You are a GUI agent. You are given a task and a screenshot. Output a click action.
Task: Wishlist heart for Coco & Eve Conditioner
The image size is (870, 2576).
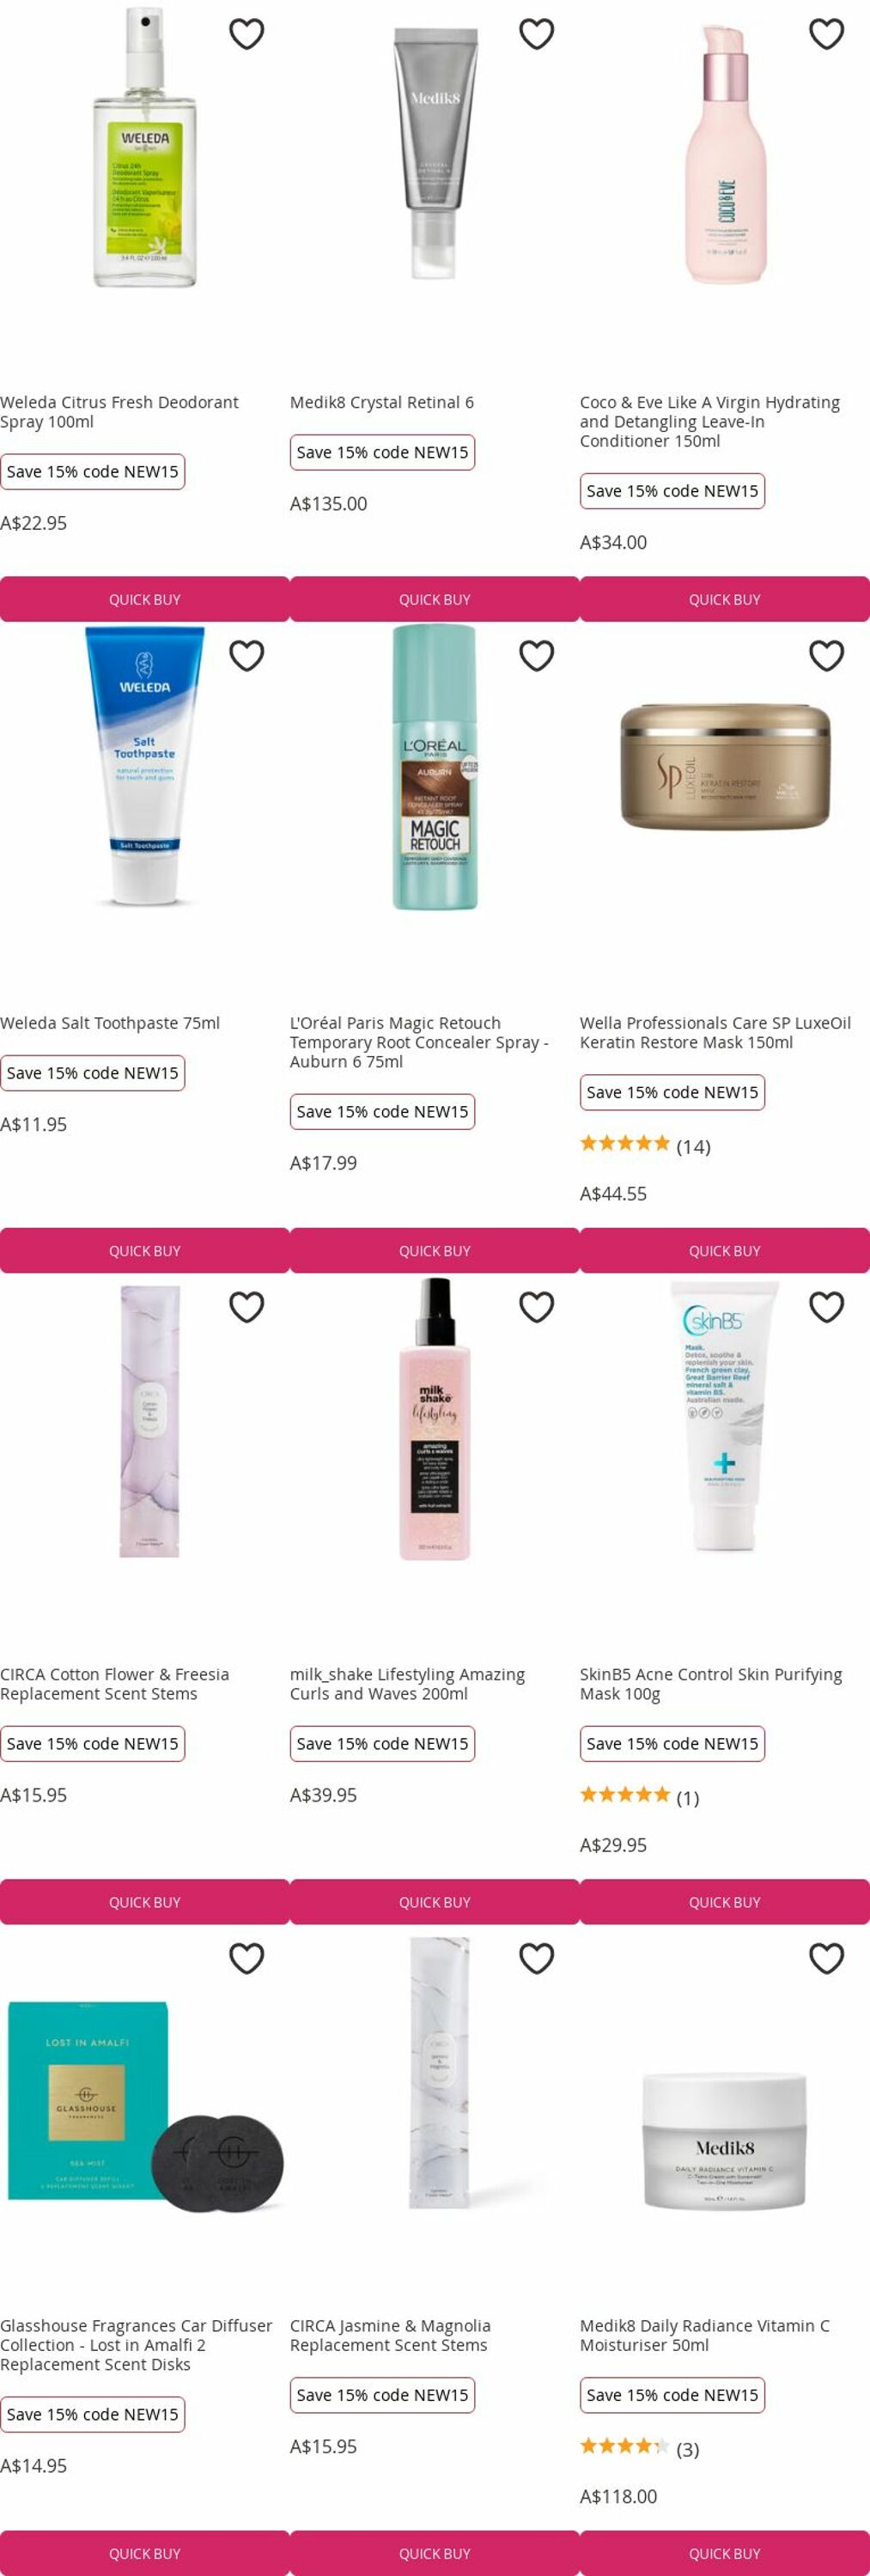tap(826, 34)
